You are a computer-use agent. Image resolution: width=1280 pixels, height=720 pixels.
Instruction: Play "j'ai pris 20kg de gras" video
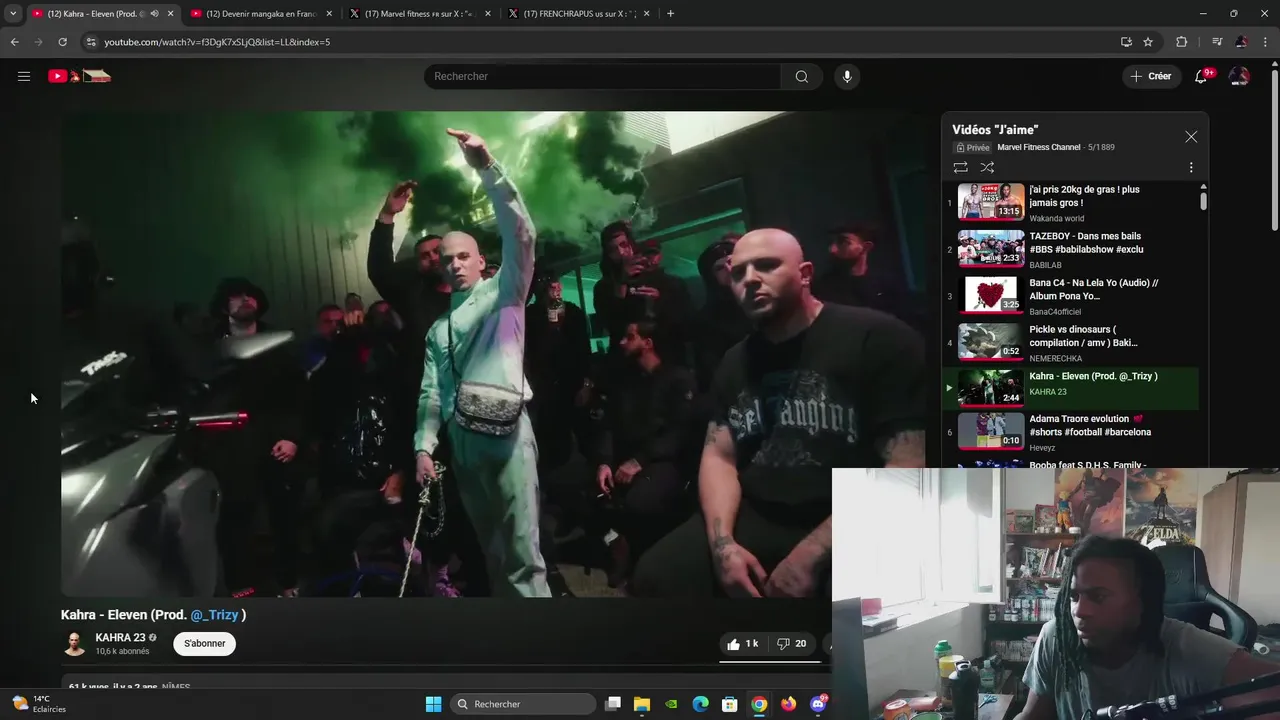(1070, 203)
